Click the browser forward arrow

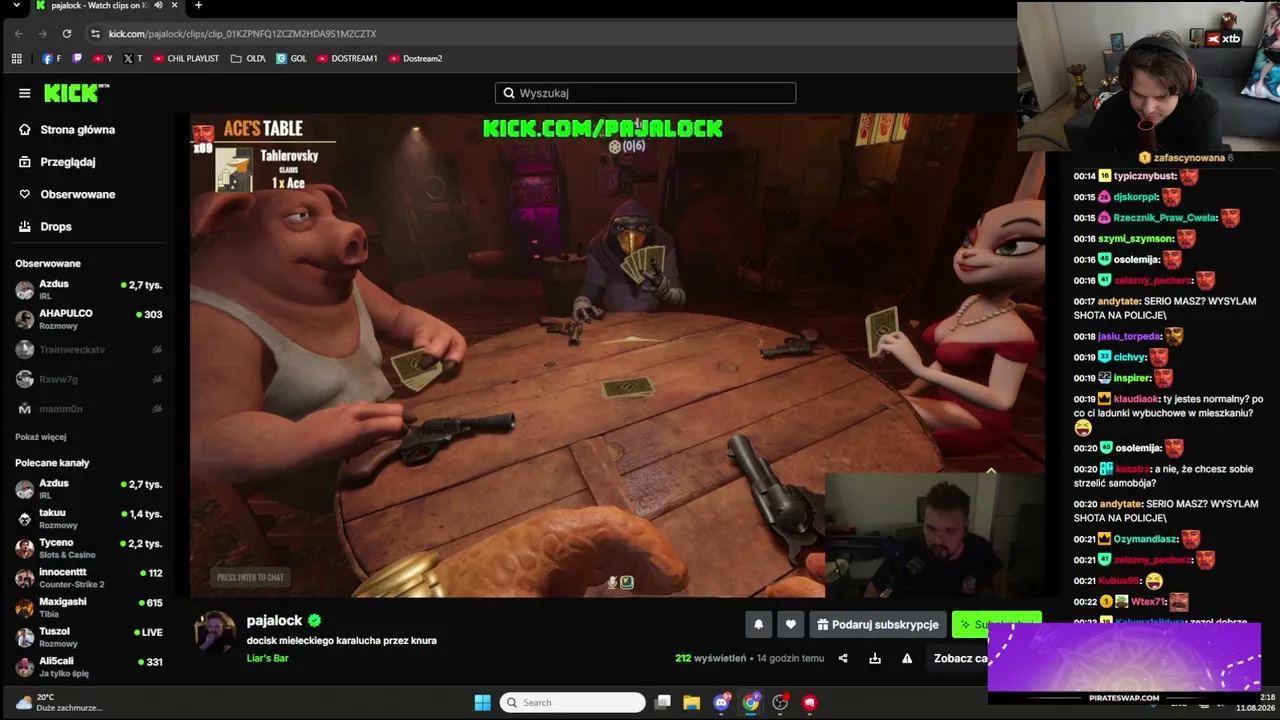(42, 34)
